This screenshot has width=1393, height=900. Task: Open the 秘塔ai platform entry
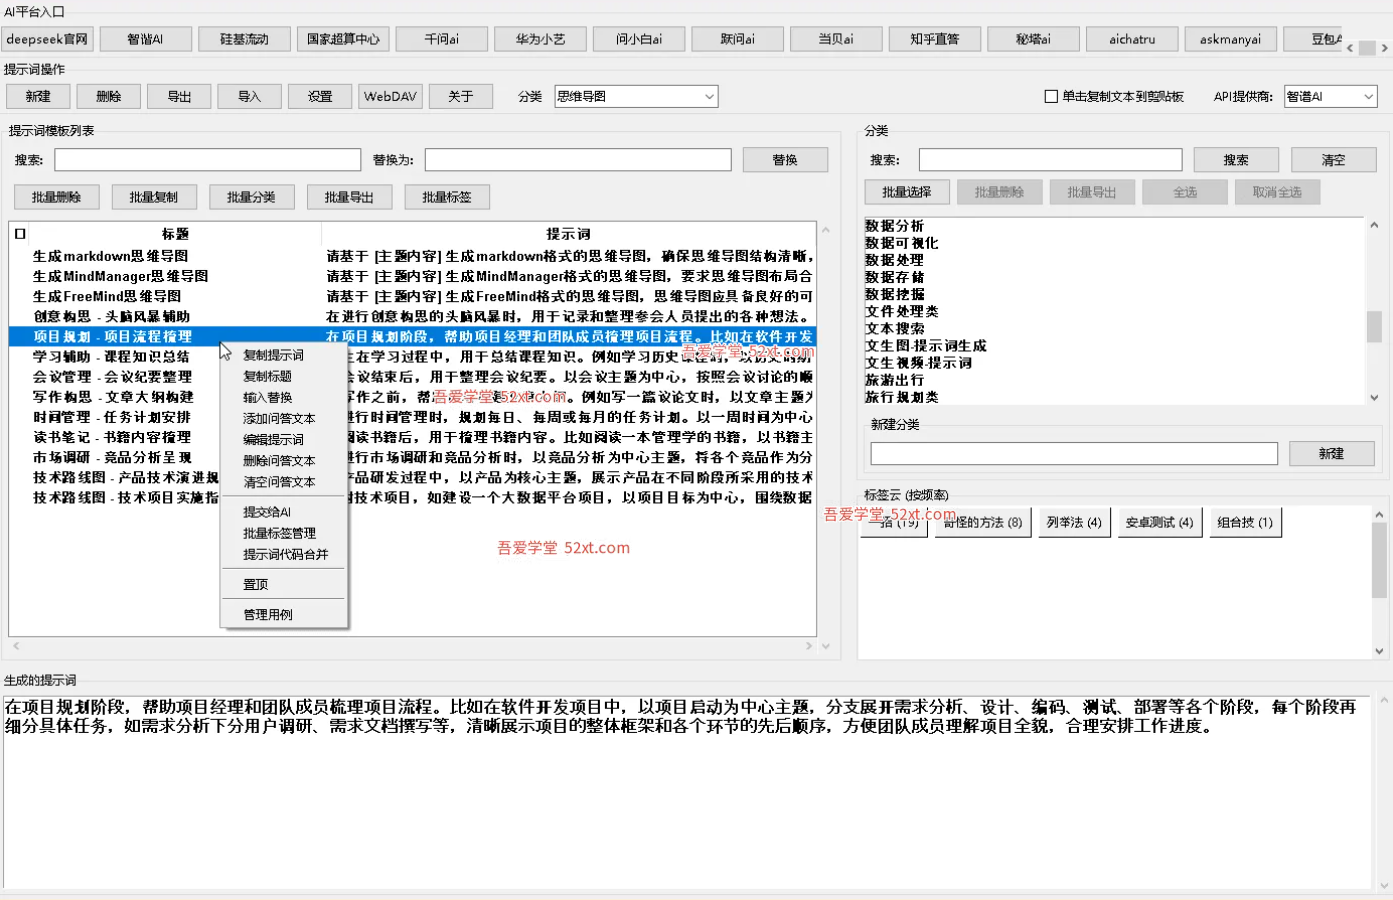[1034, 39]
